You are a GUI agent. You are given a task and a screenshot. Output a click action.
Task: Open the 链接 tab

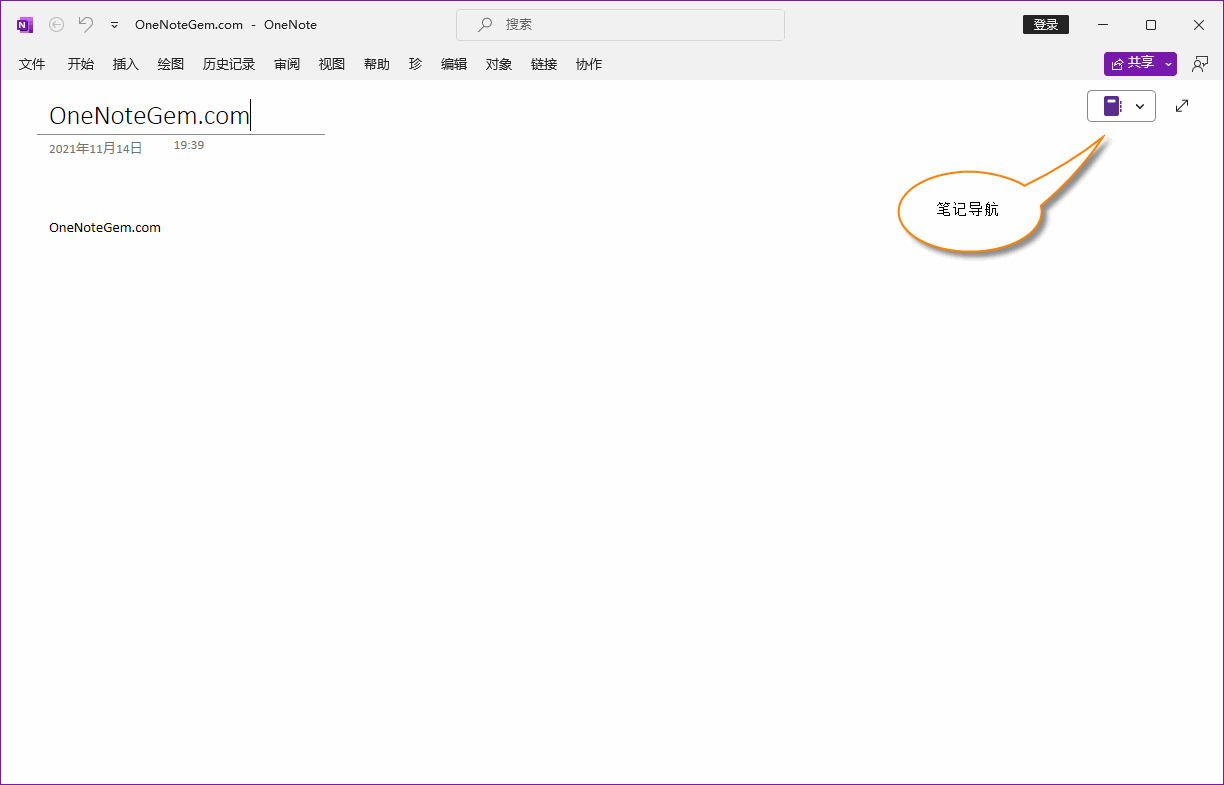(x=544, y=64)
